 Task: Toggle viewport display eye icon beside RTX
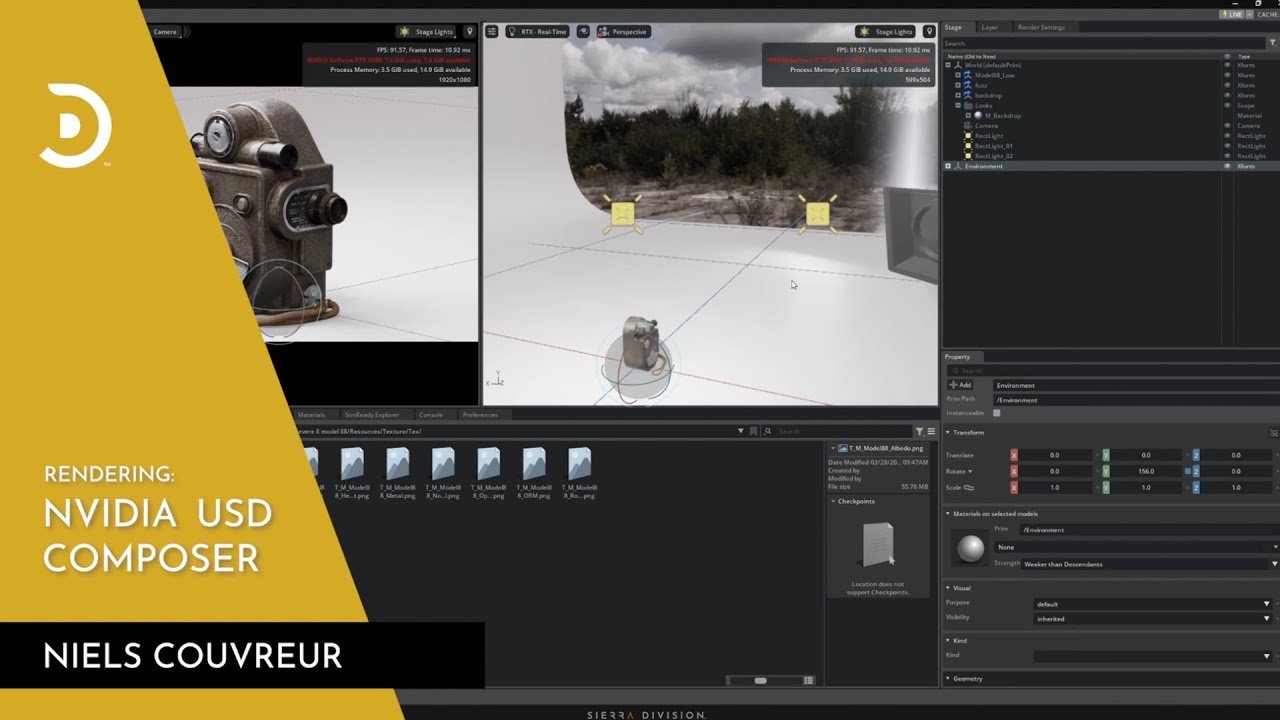(x=583, y=32)
